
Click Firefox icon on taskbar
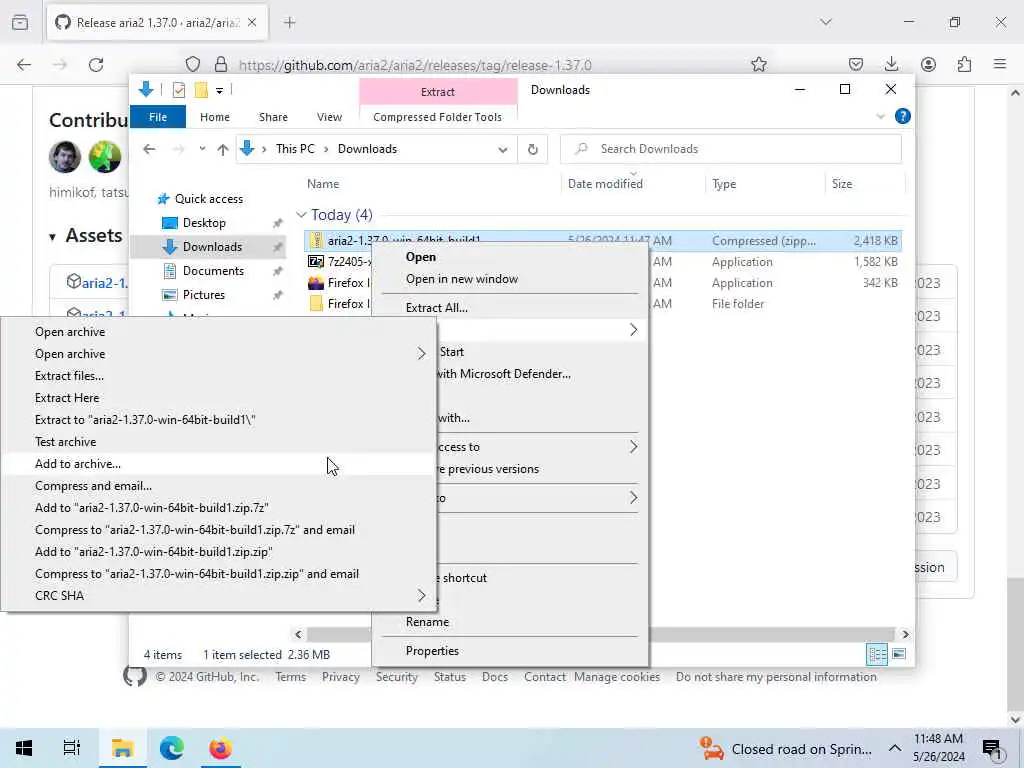point(221,748)
